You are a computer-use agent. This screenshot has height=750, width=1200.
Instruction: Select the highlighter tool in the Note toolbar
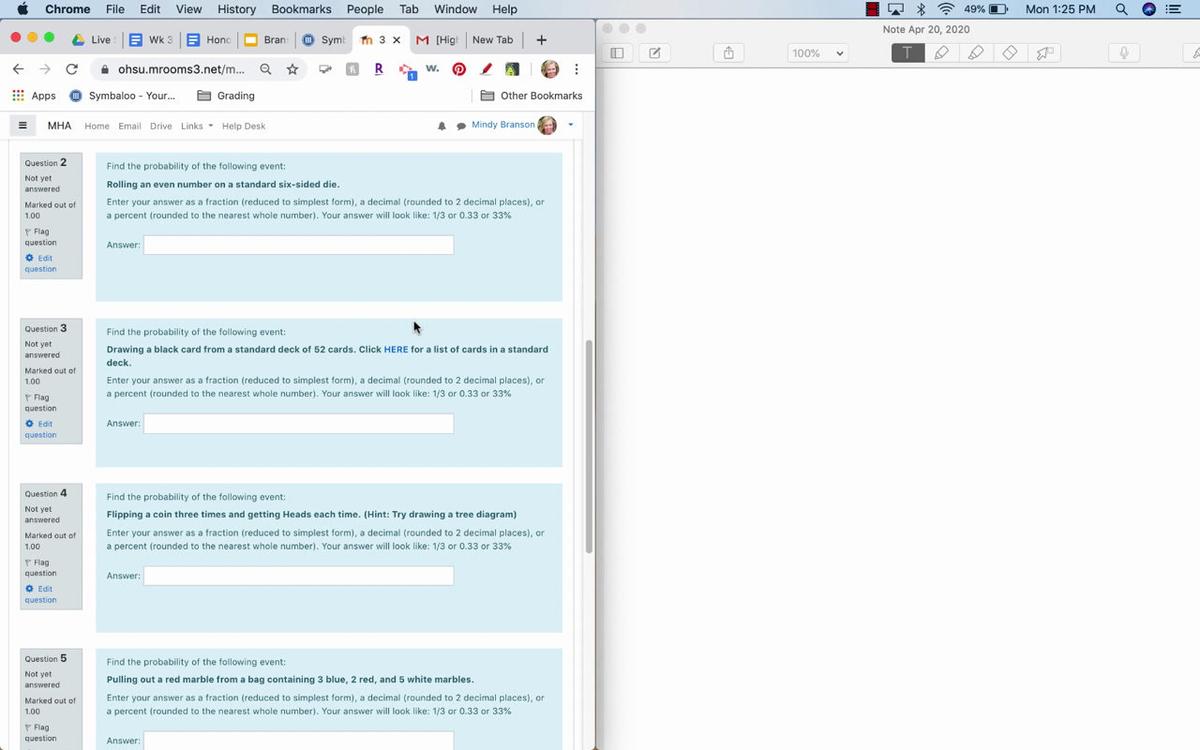click(976, 53)
